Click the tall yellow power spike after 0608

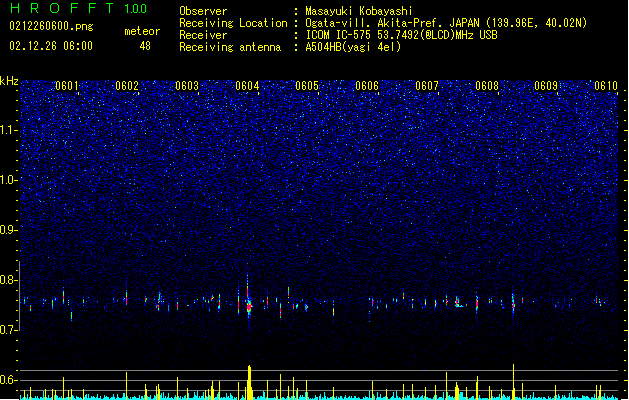pyautogui.click(x=513, y=382)
